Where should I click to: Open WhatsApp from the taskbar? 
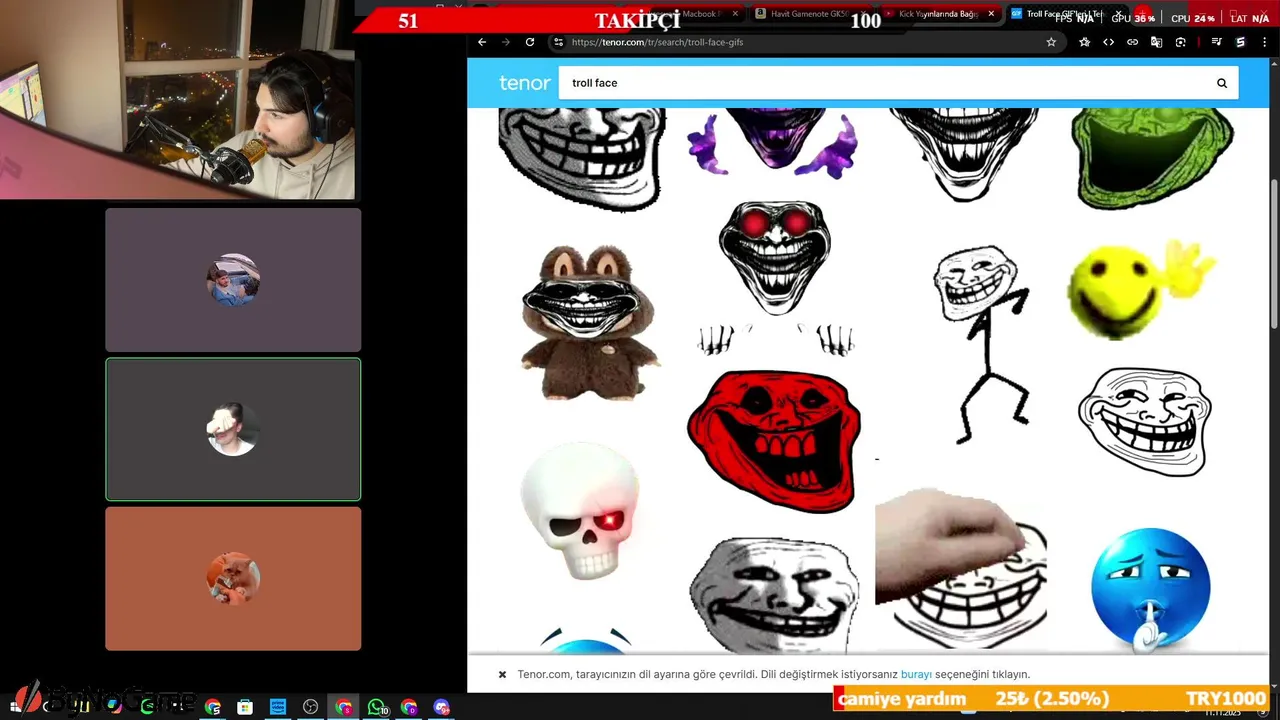[376, 707]
